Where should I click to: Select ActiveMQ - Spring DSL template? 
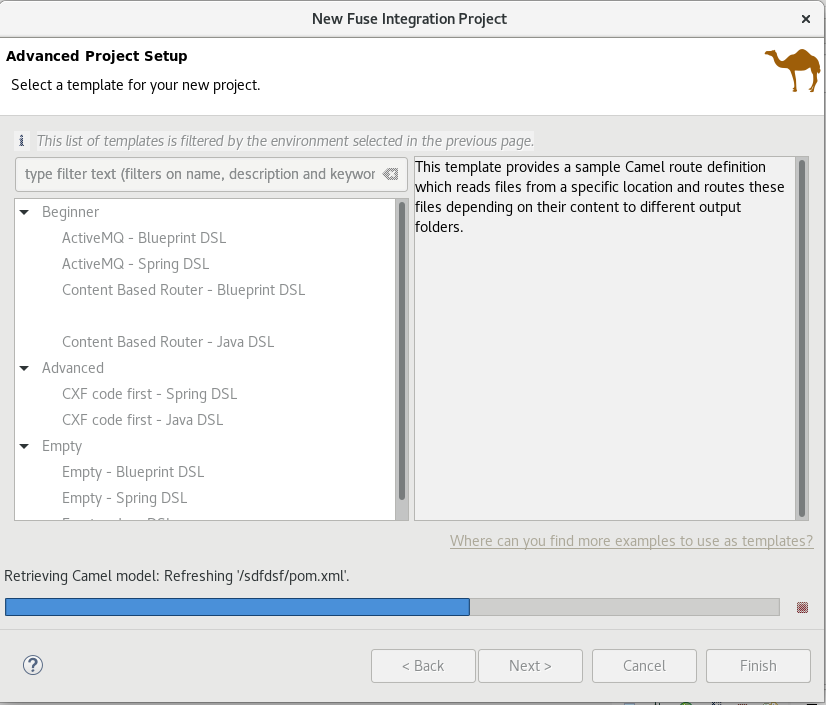pyautogui.click(x=135, y=264)
